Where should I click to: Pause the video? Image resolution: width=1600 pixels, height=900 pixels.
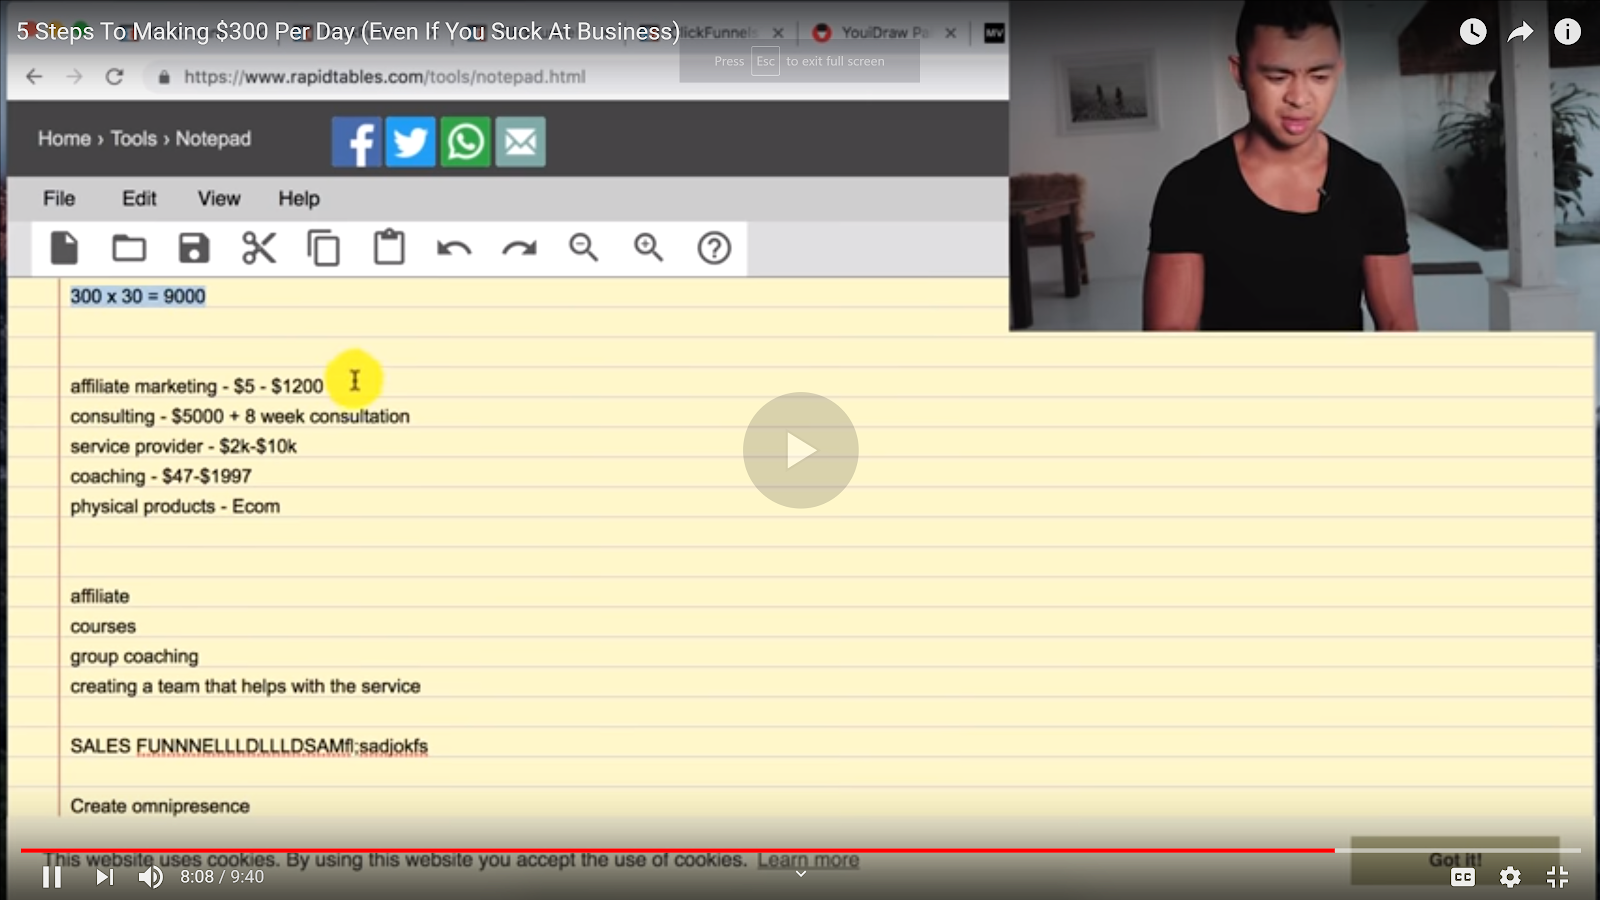coord(52,877)
